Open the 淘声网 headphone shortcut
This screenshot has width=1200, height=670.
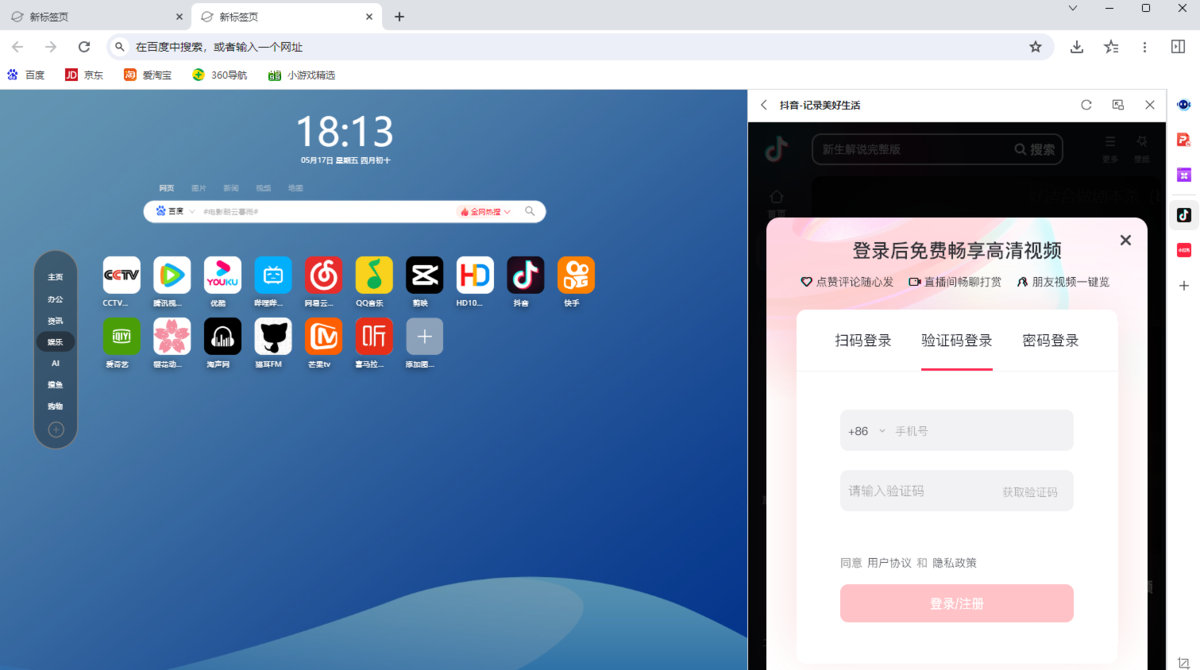pos(222,337)
